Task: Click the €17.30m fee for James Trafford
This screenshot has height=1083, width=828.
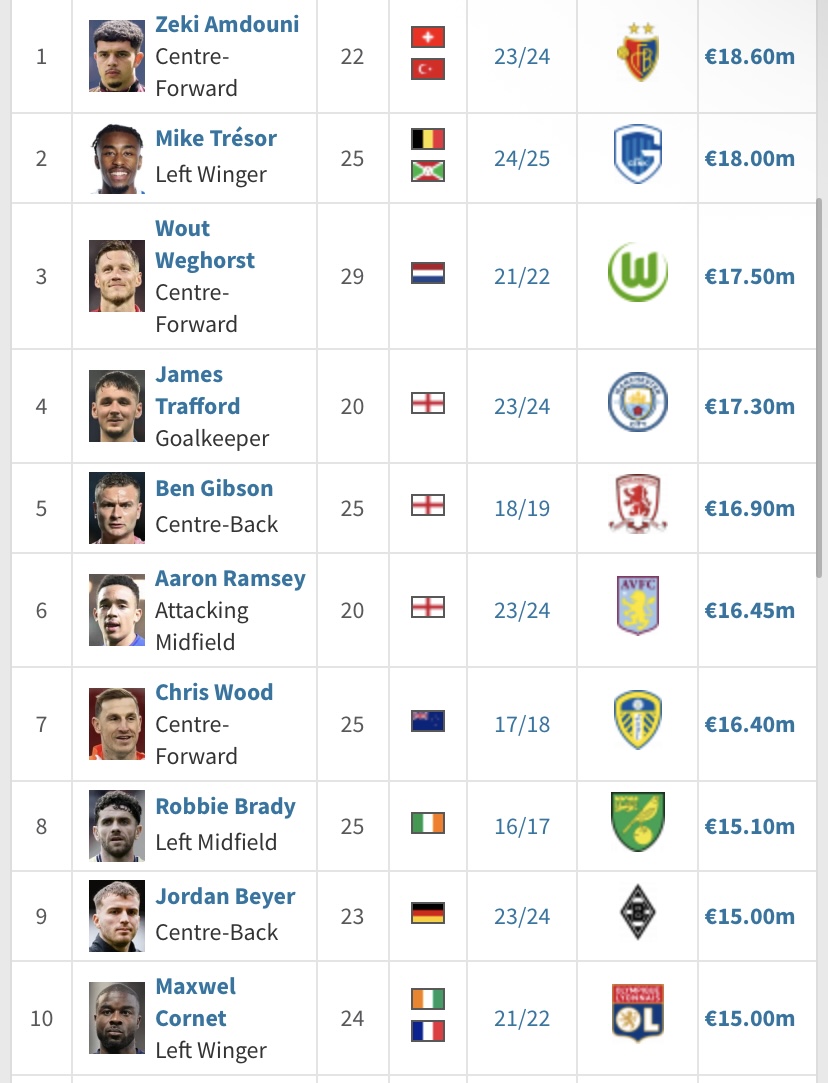Action: pyautogui.click(x=750, y=406)
